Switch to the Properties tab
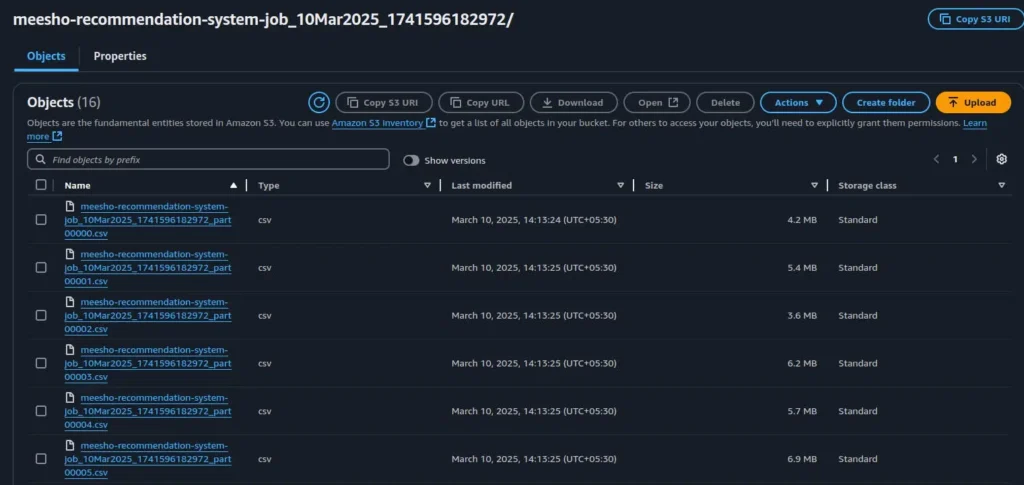 click(120, 56)
